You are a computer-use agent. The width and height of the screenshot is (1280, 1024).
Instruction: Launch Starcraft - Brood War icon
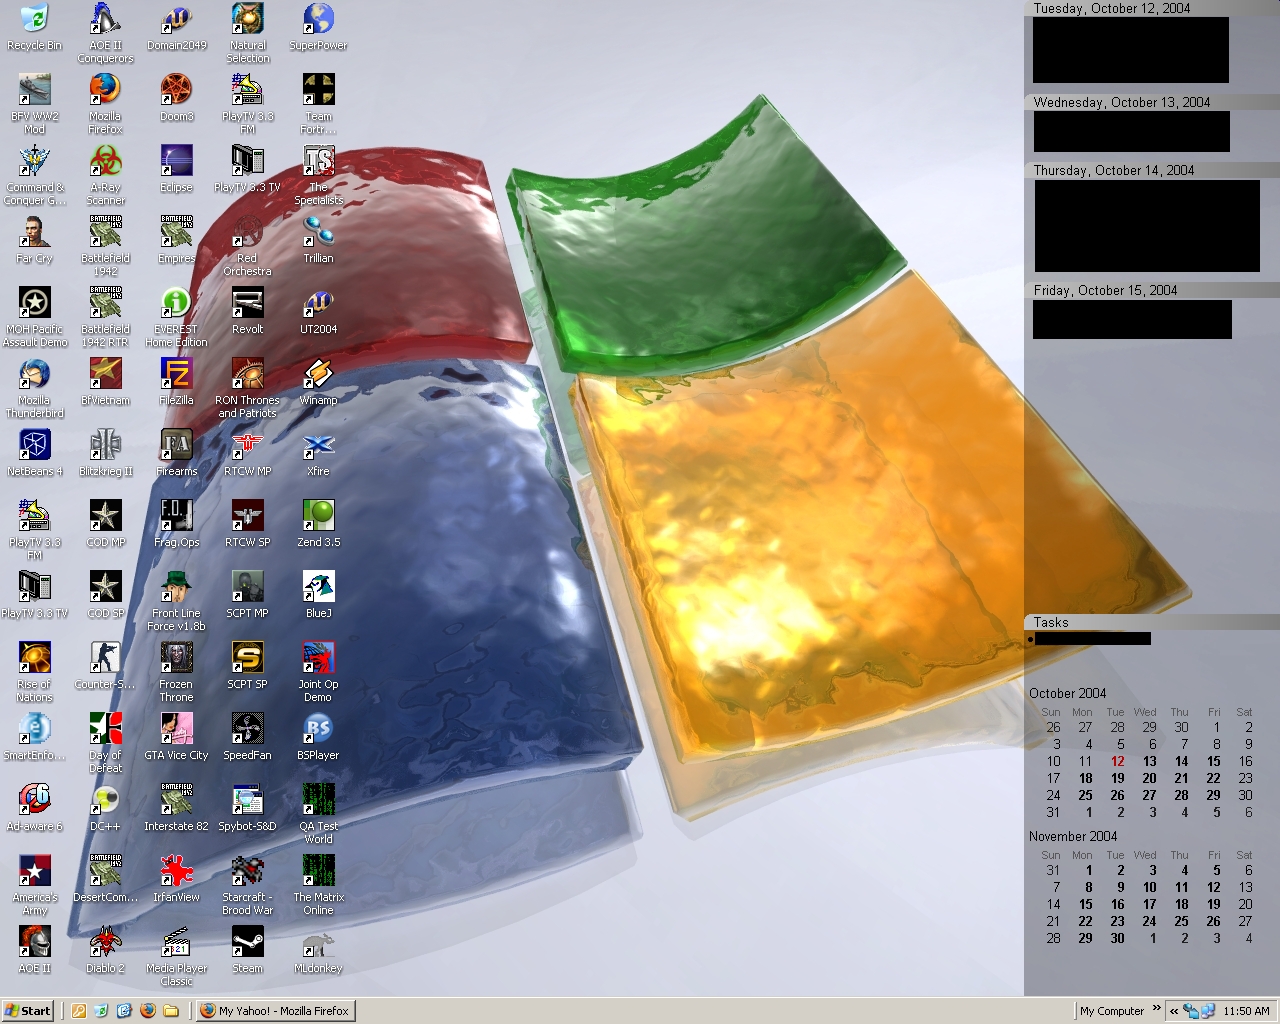pyautogui.click(x=247, y=885)
